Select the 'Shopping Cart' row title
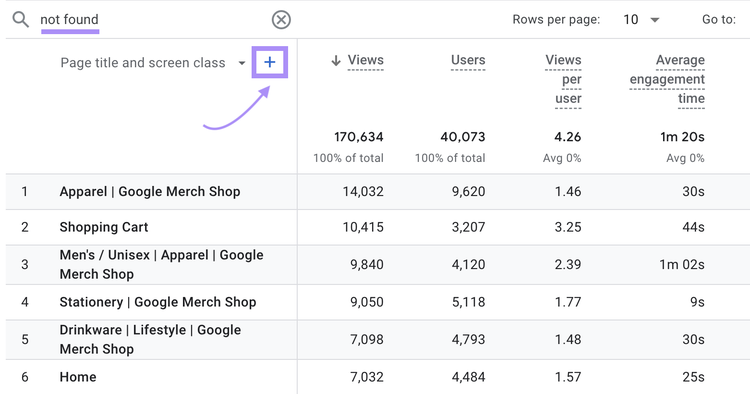750x394 pixels. pos(104,227)
